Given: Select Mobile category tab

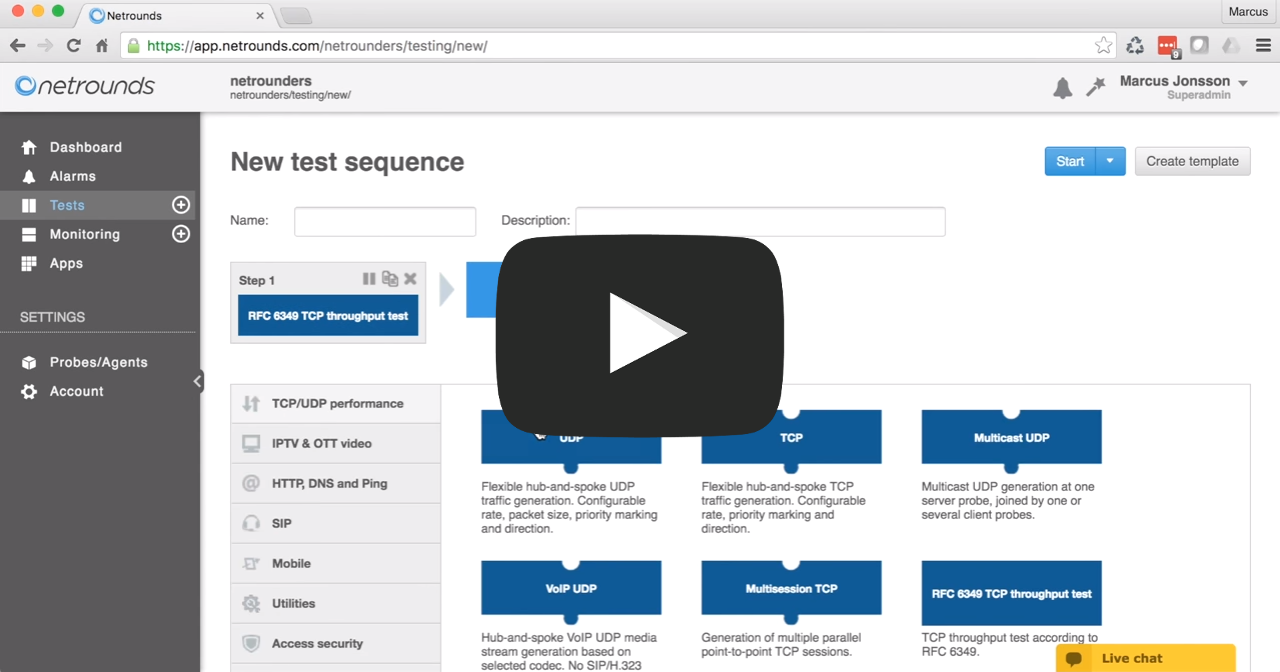Looking at the screenshot, I should [336, 564].
